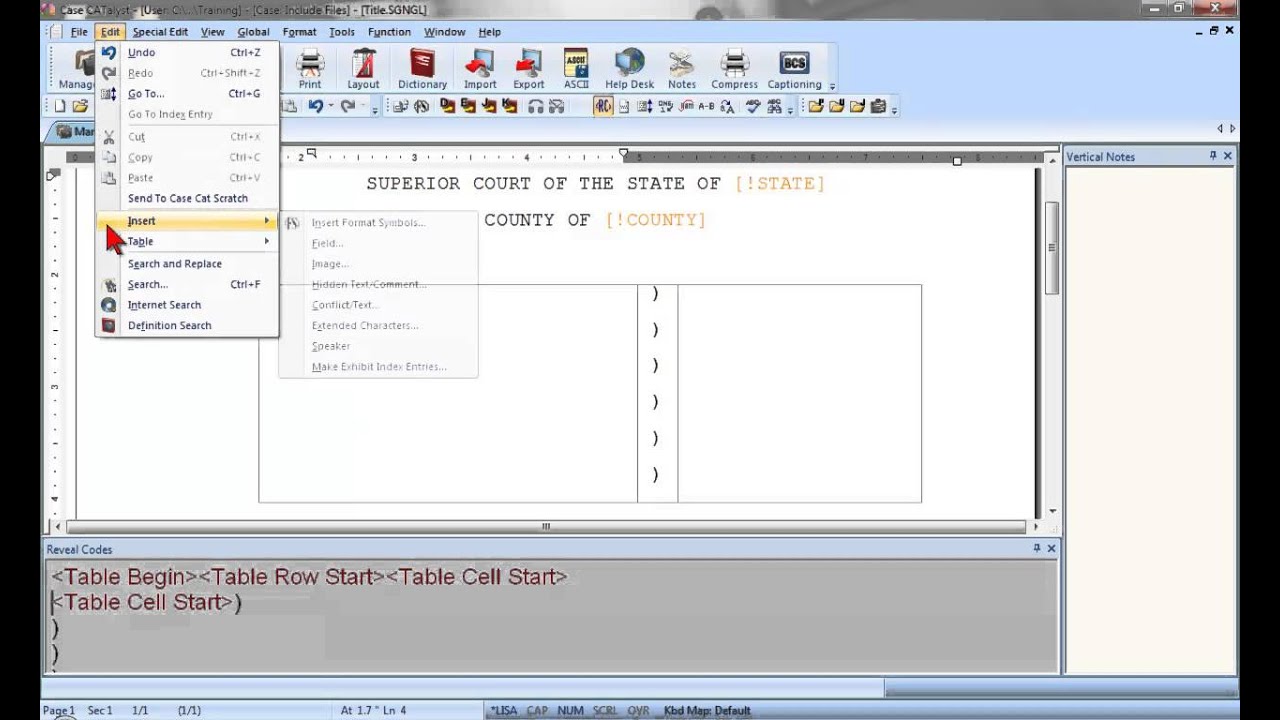Click the tab scroll right arrow
The height and width of the screenshot is (720, 1280).
1232,129
